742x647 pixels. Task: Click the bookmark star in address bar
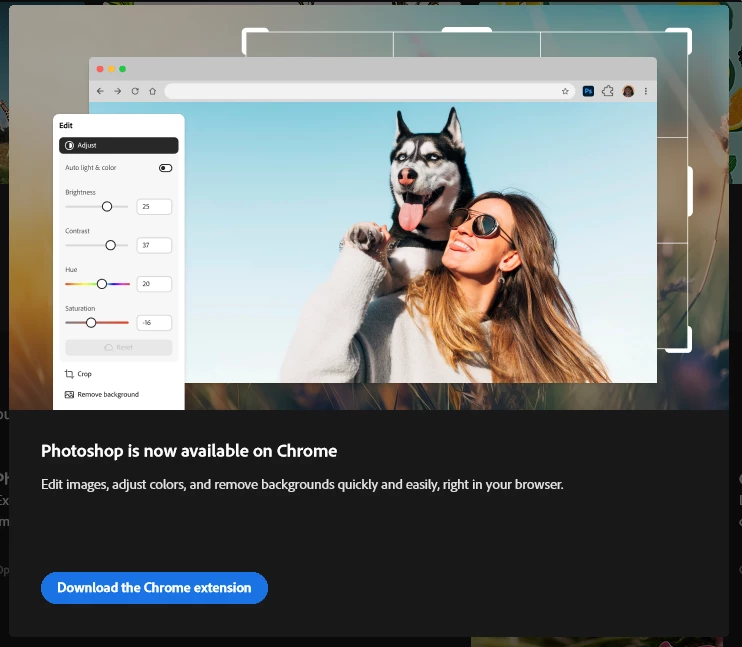coord(565,91)
